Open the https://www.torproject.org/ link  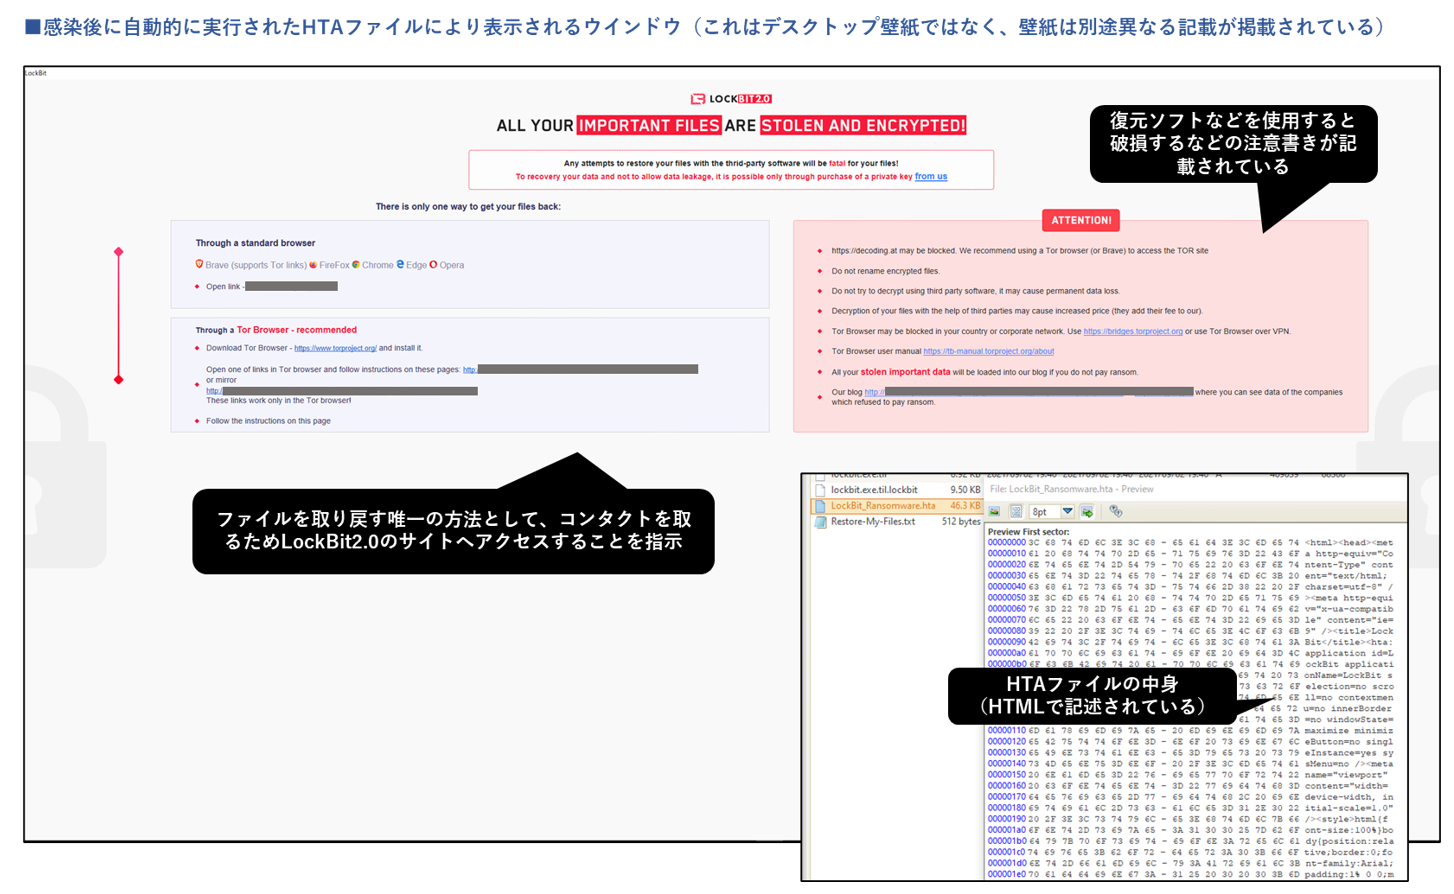pyautogui.click(x=335, y=349)
